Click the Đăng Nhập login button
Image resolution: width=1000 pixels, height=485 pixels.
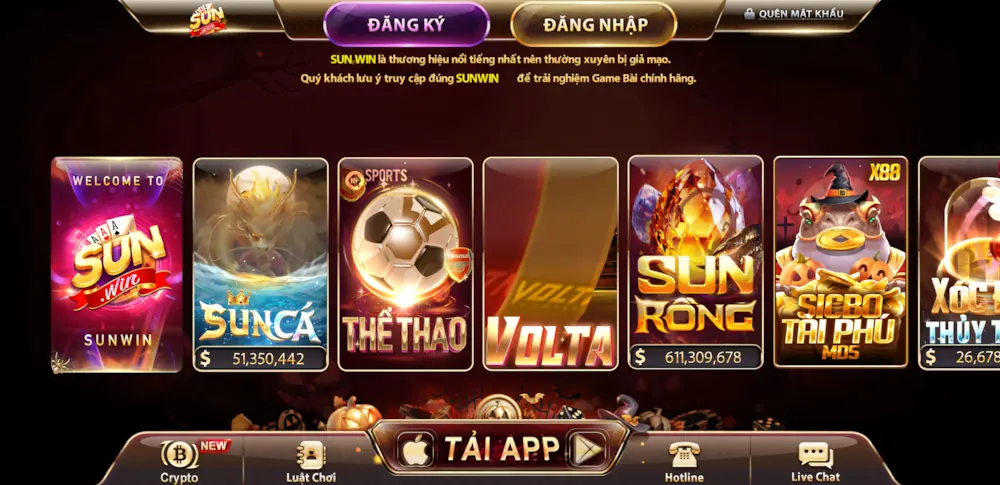(x=594, y=24)
